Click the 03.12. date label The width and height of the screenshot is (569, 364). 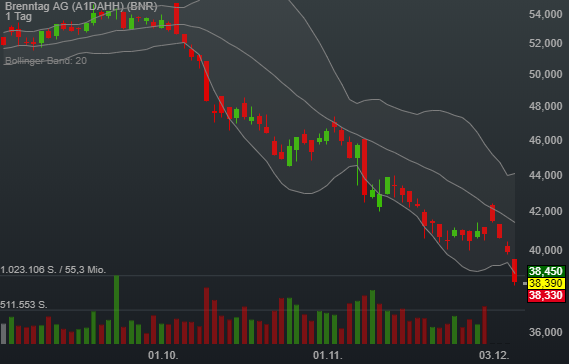click(494, 355)
